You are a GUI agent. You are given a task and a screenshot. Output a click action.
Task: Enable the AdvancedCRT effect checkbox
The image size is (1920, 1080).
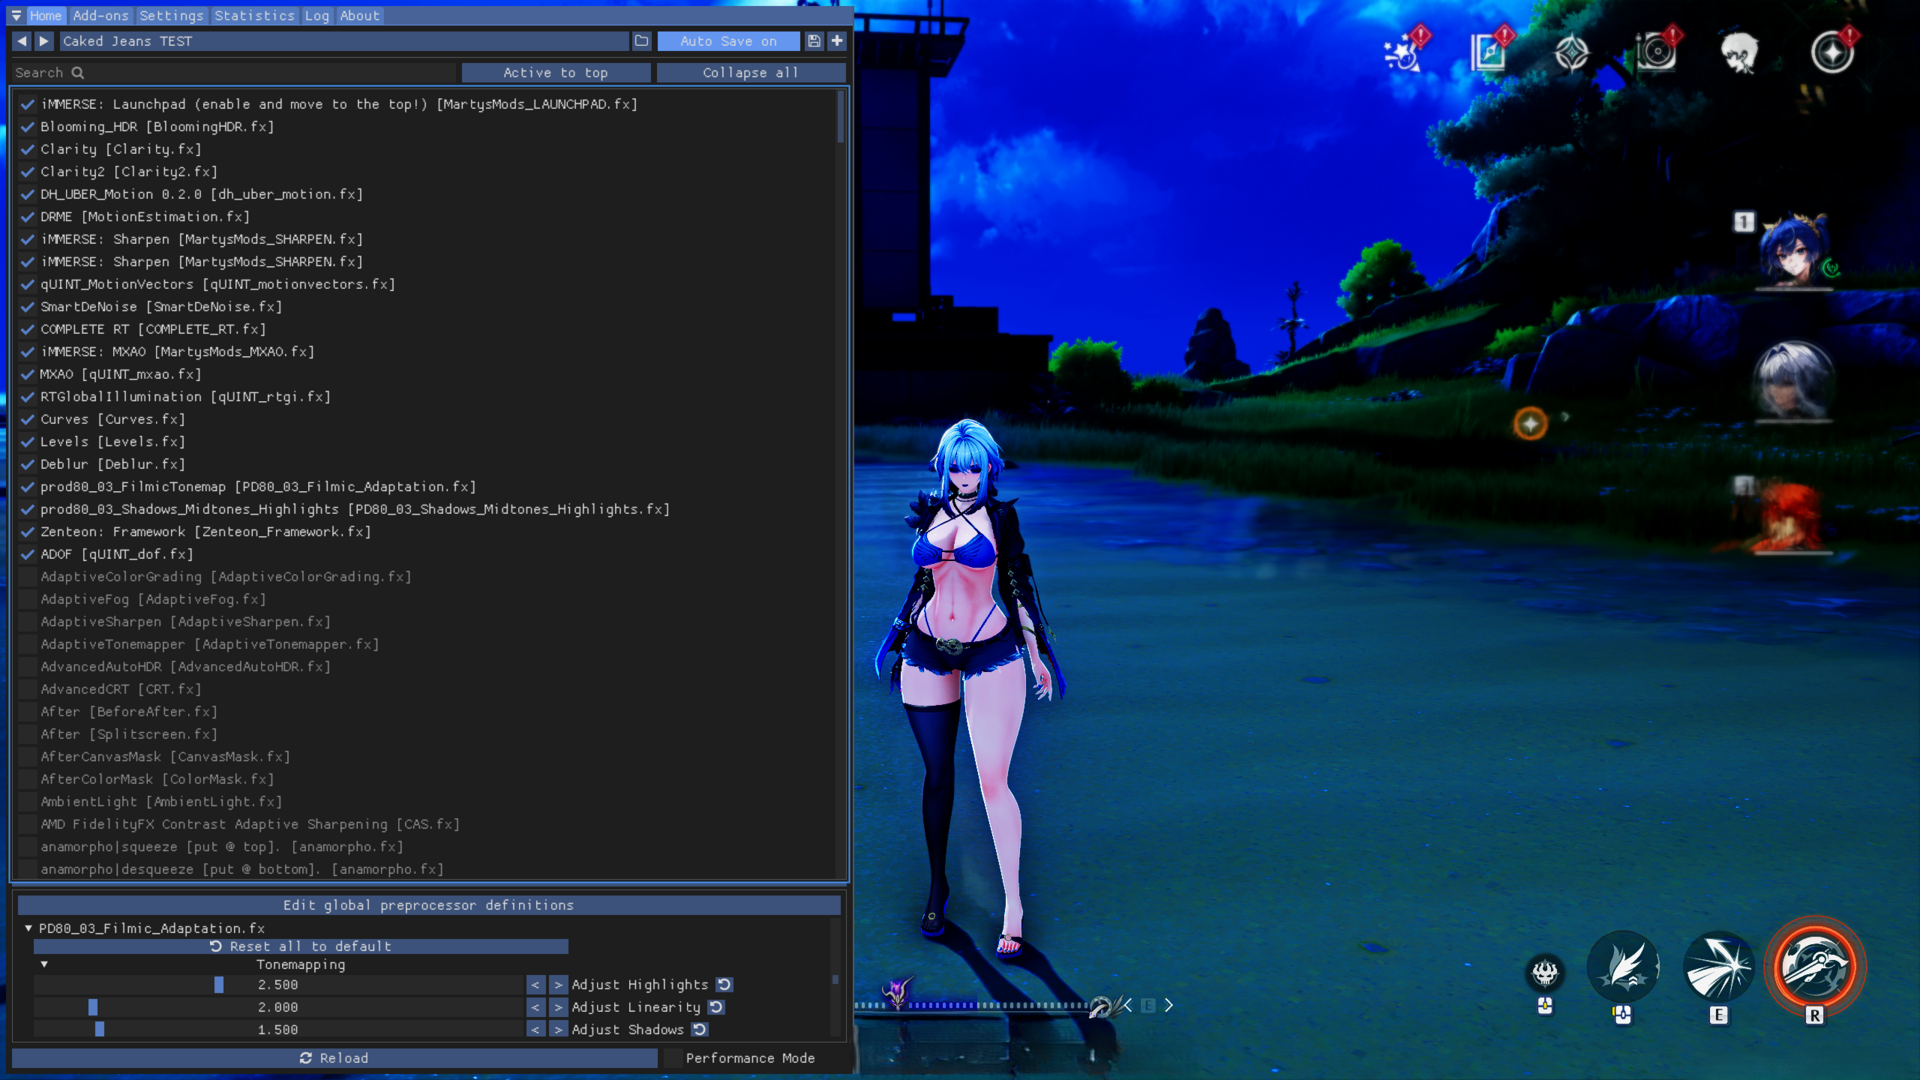[x=28, y=689]
